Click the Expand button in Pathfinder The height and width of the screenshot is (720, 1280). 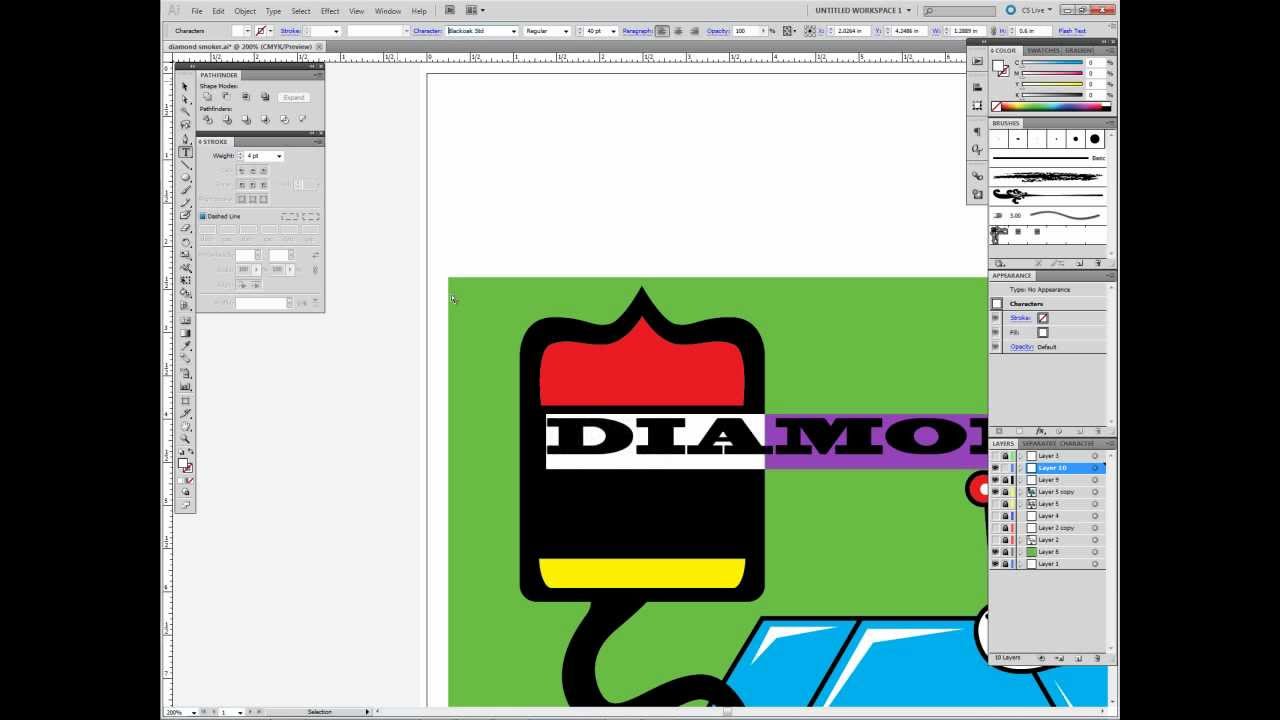pyautogui.click(x=294, y=97)
